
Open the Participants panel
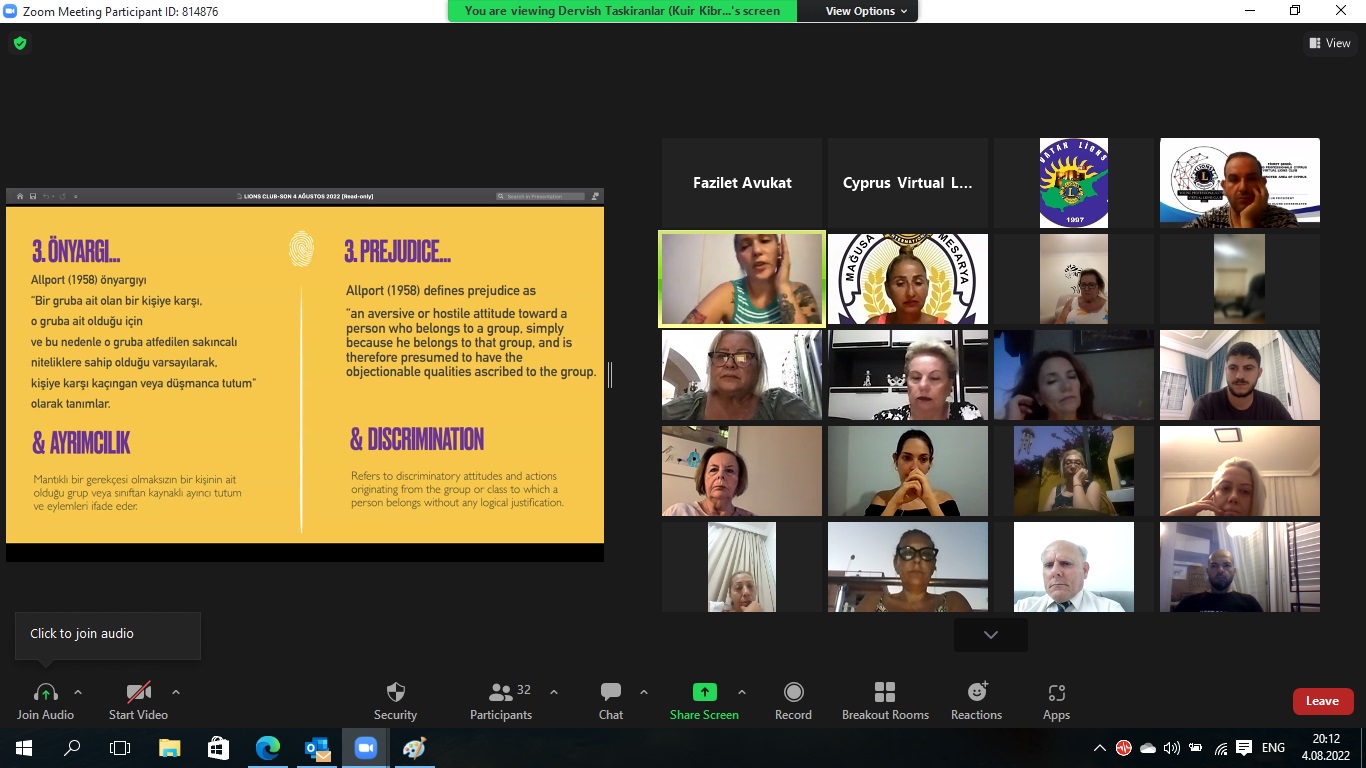click(x=501, y=700)
